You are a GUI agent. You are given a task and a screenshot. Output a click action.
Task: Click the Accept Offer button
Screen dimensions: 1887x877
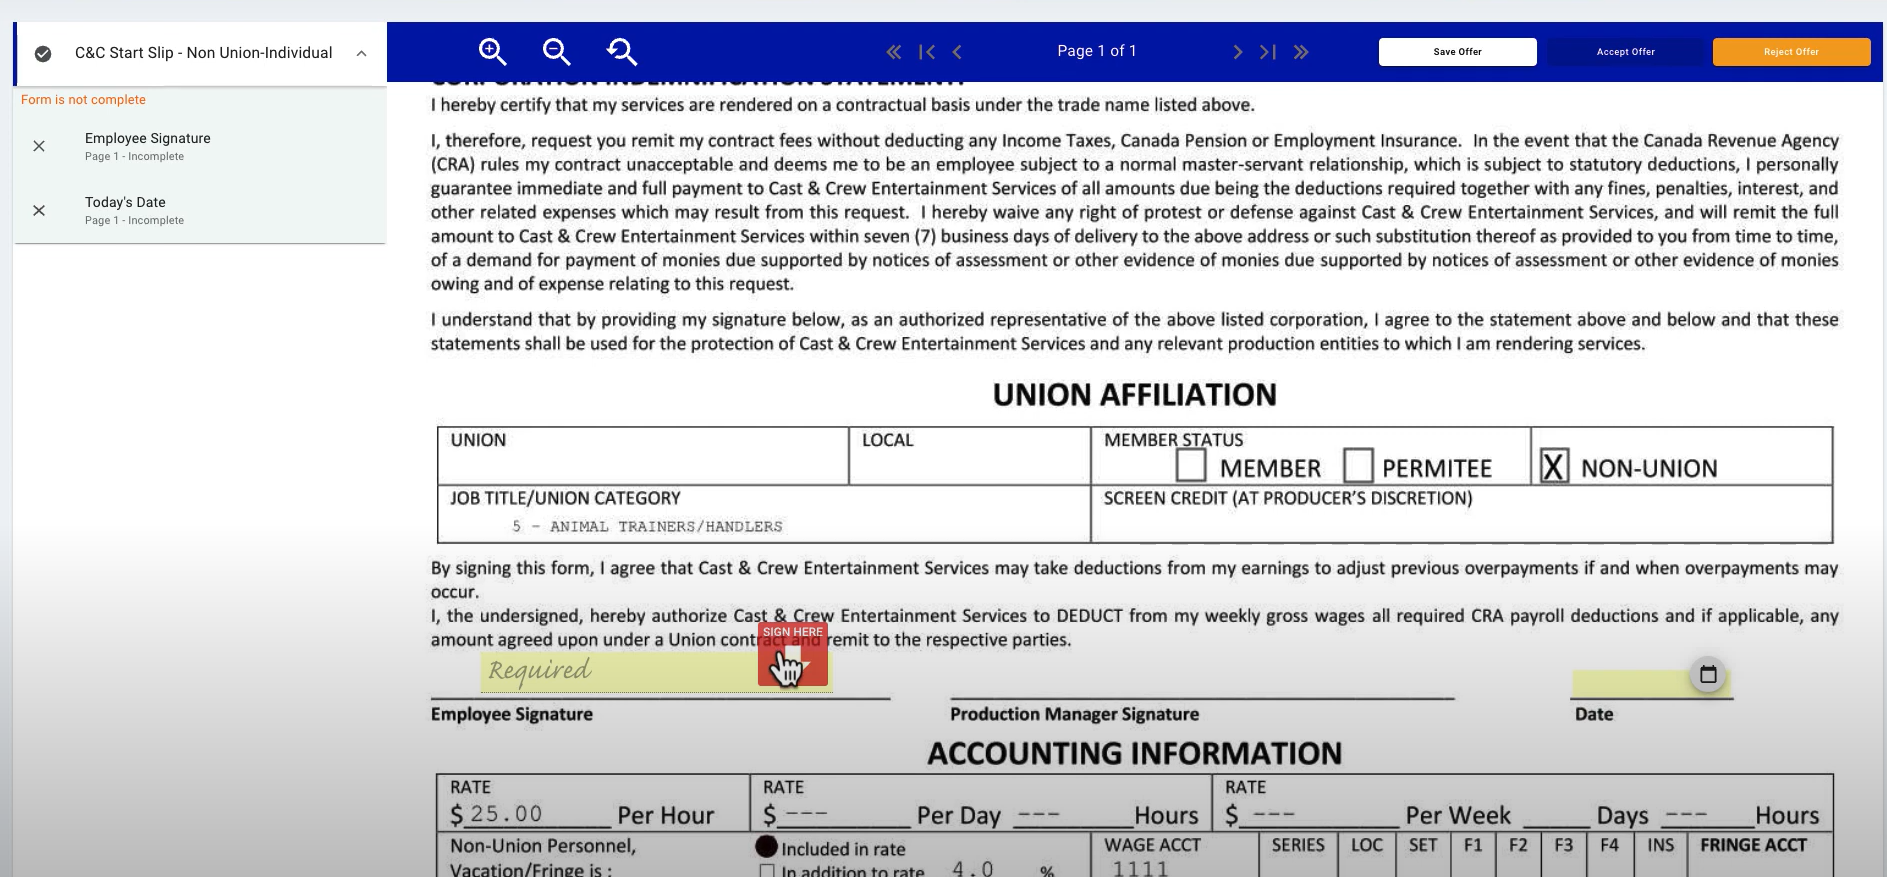coord(1625,52)
